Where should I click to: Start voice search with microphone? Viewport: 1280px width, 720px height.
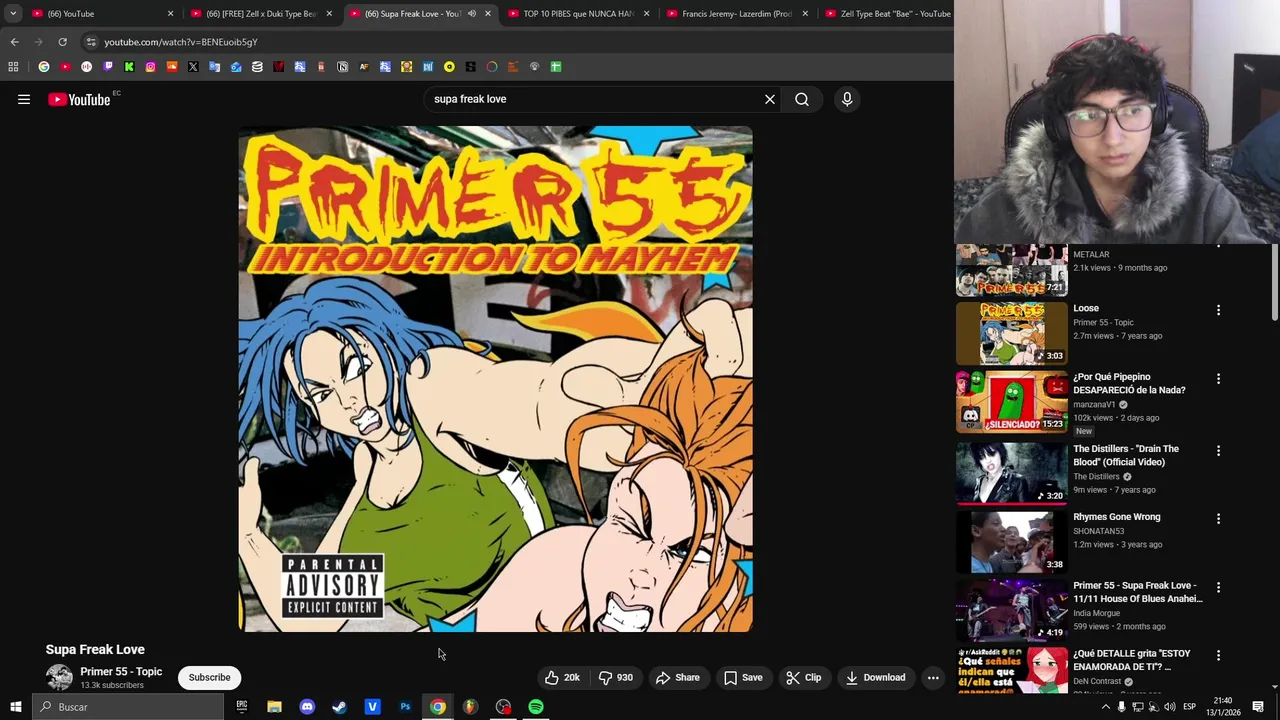(847, 99)
